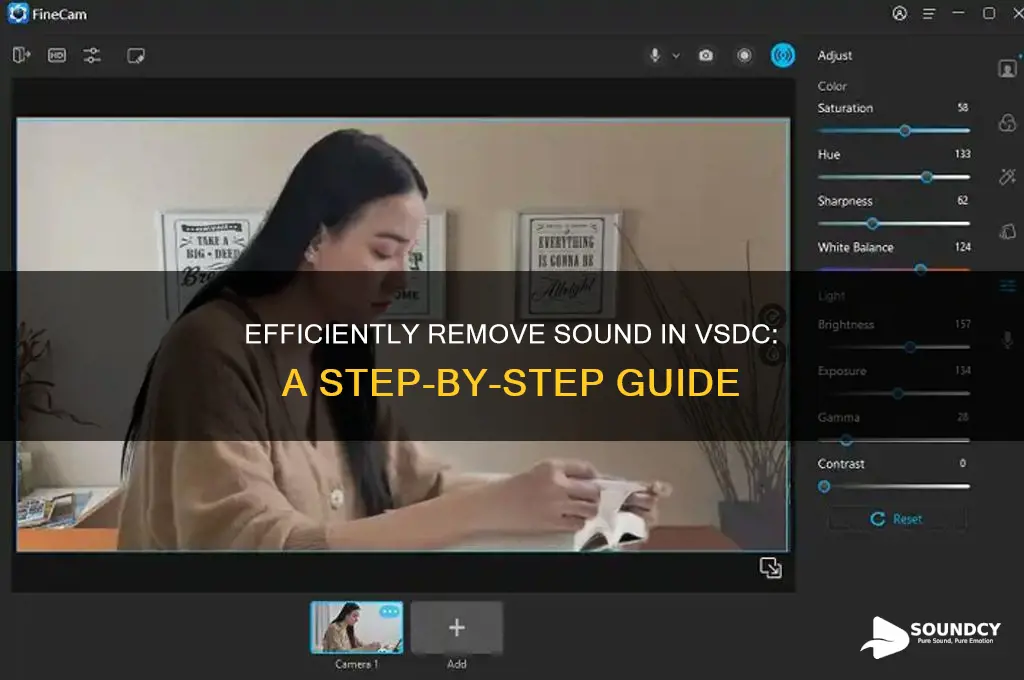Viewport: 1024px width, 680px height.
Task: Adjust the Saturation slider
Action: pyautogui.click(x=893, y=131)
